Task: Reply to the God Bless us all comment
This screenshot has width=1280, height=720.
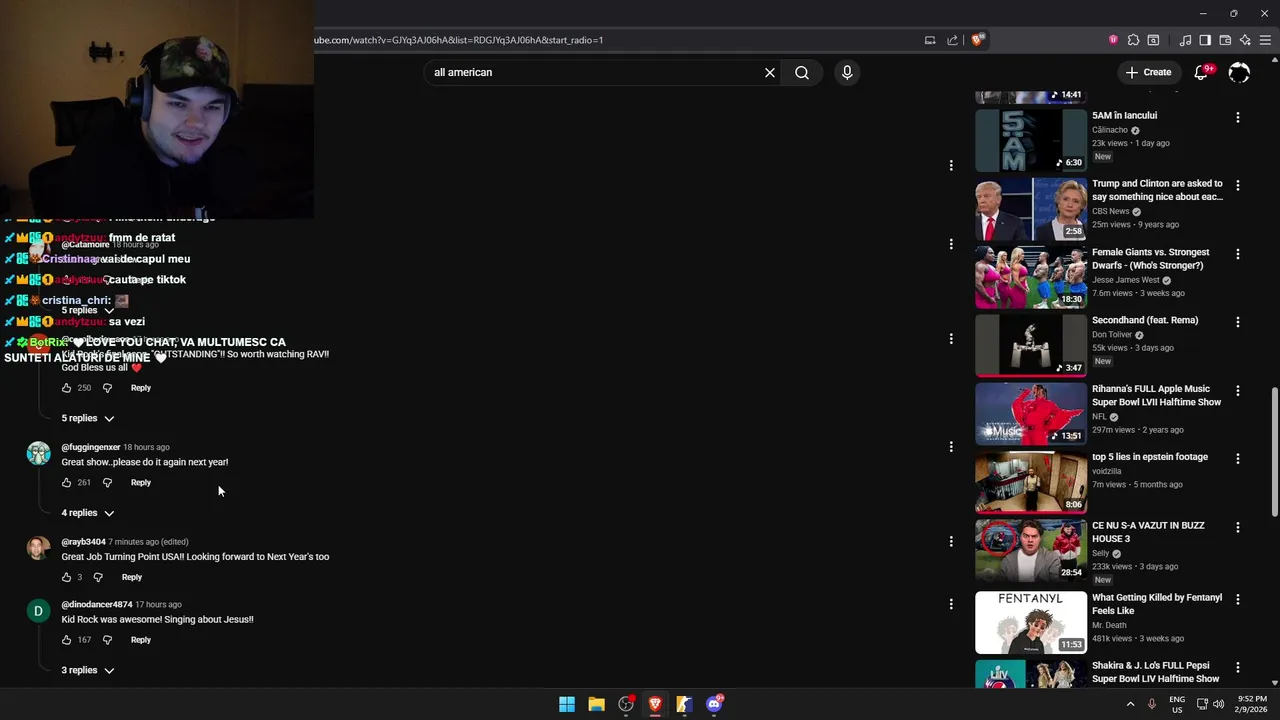Action: [141, 388]
